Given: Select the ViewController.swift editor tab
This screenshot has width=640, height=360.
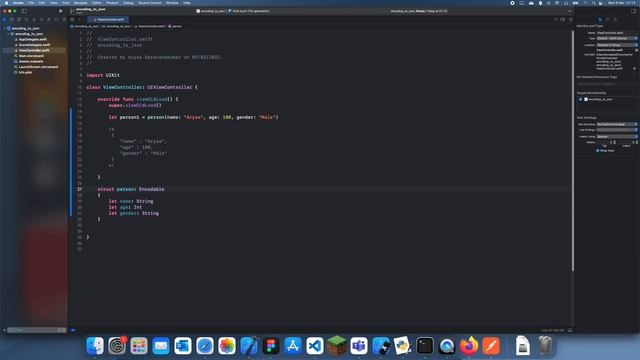Looking at the screenshot, I should click(x=108, y=19).
